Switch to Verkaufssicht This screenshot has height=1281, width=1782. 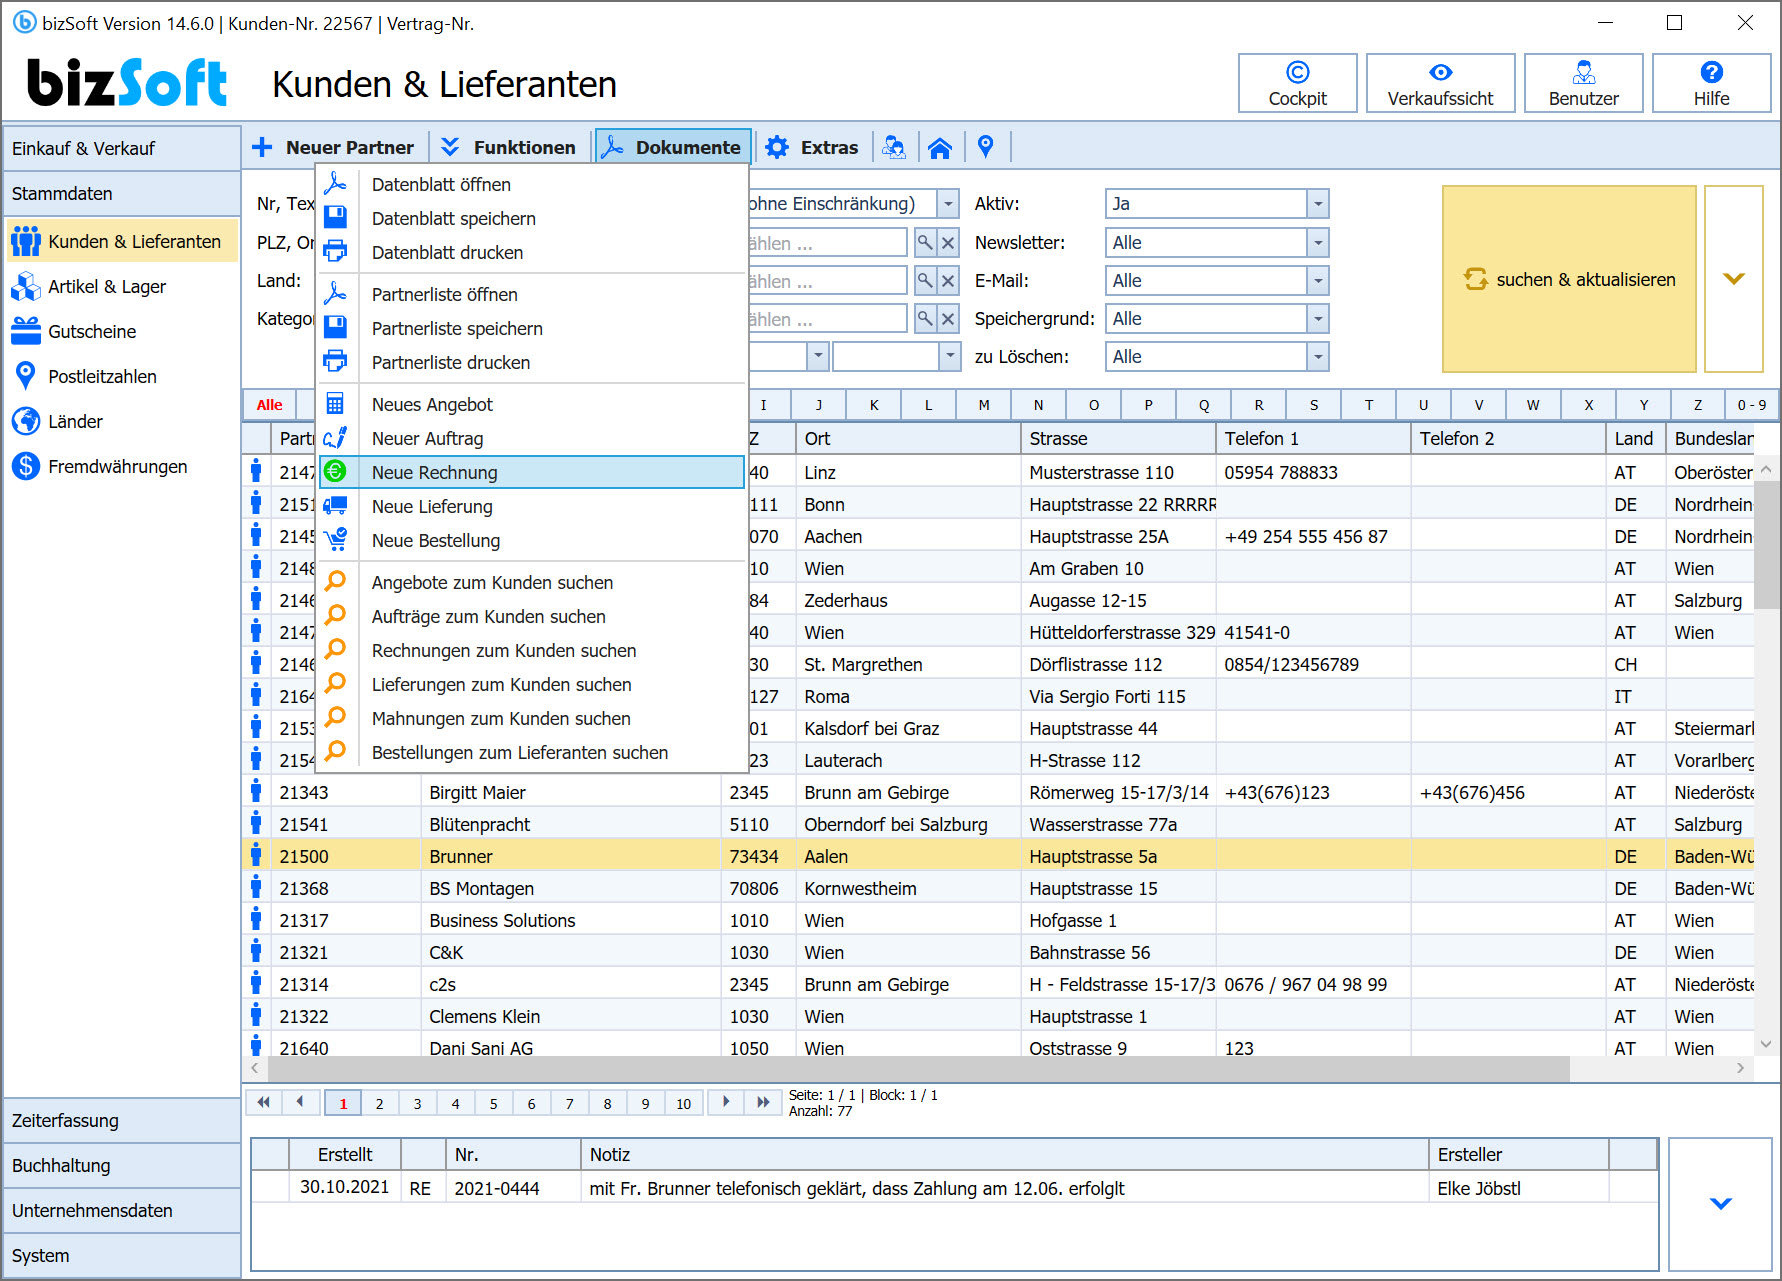point(1440,83)
